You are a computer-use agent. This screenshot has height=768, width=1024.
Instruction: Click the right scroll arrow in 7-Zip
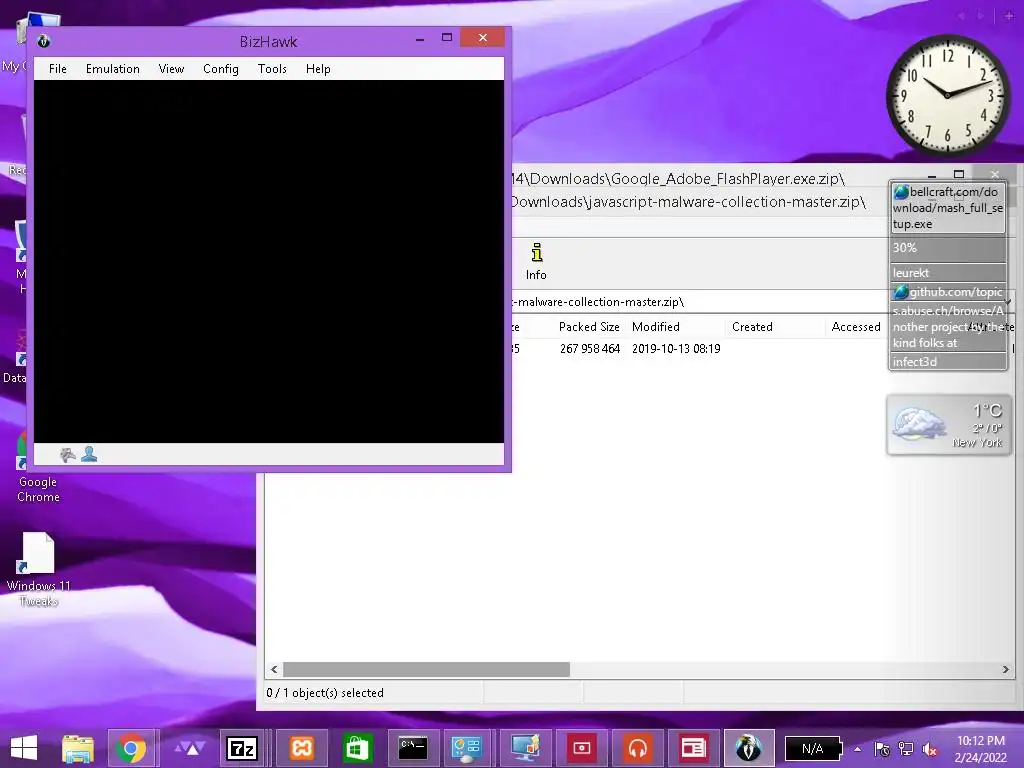point(1006,669)
